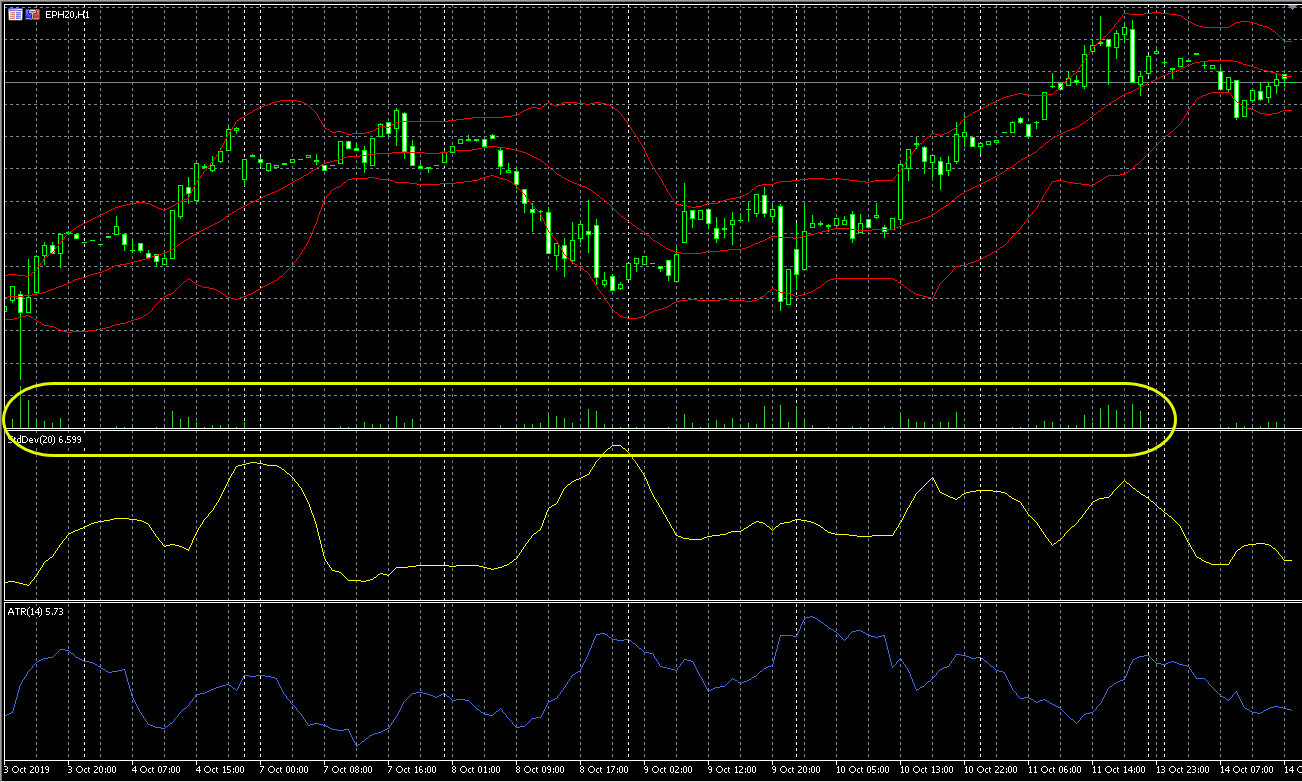1302x782 pixels.
Task: Click the 3 Oct 20:00 time label
Action: 92,770
